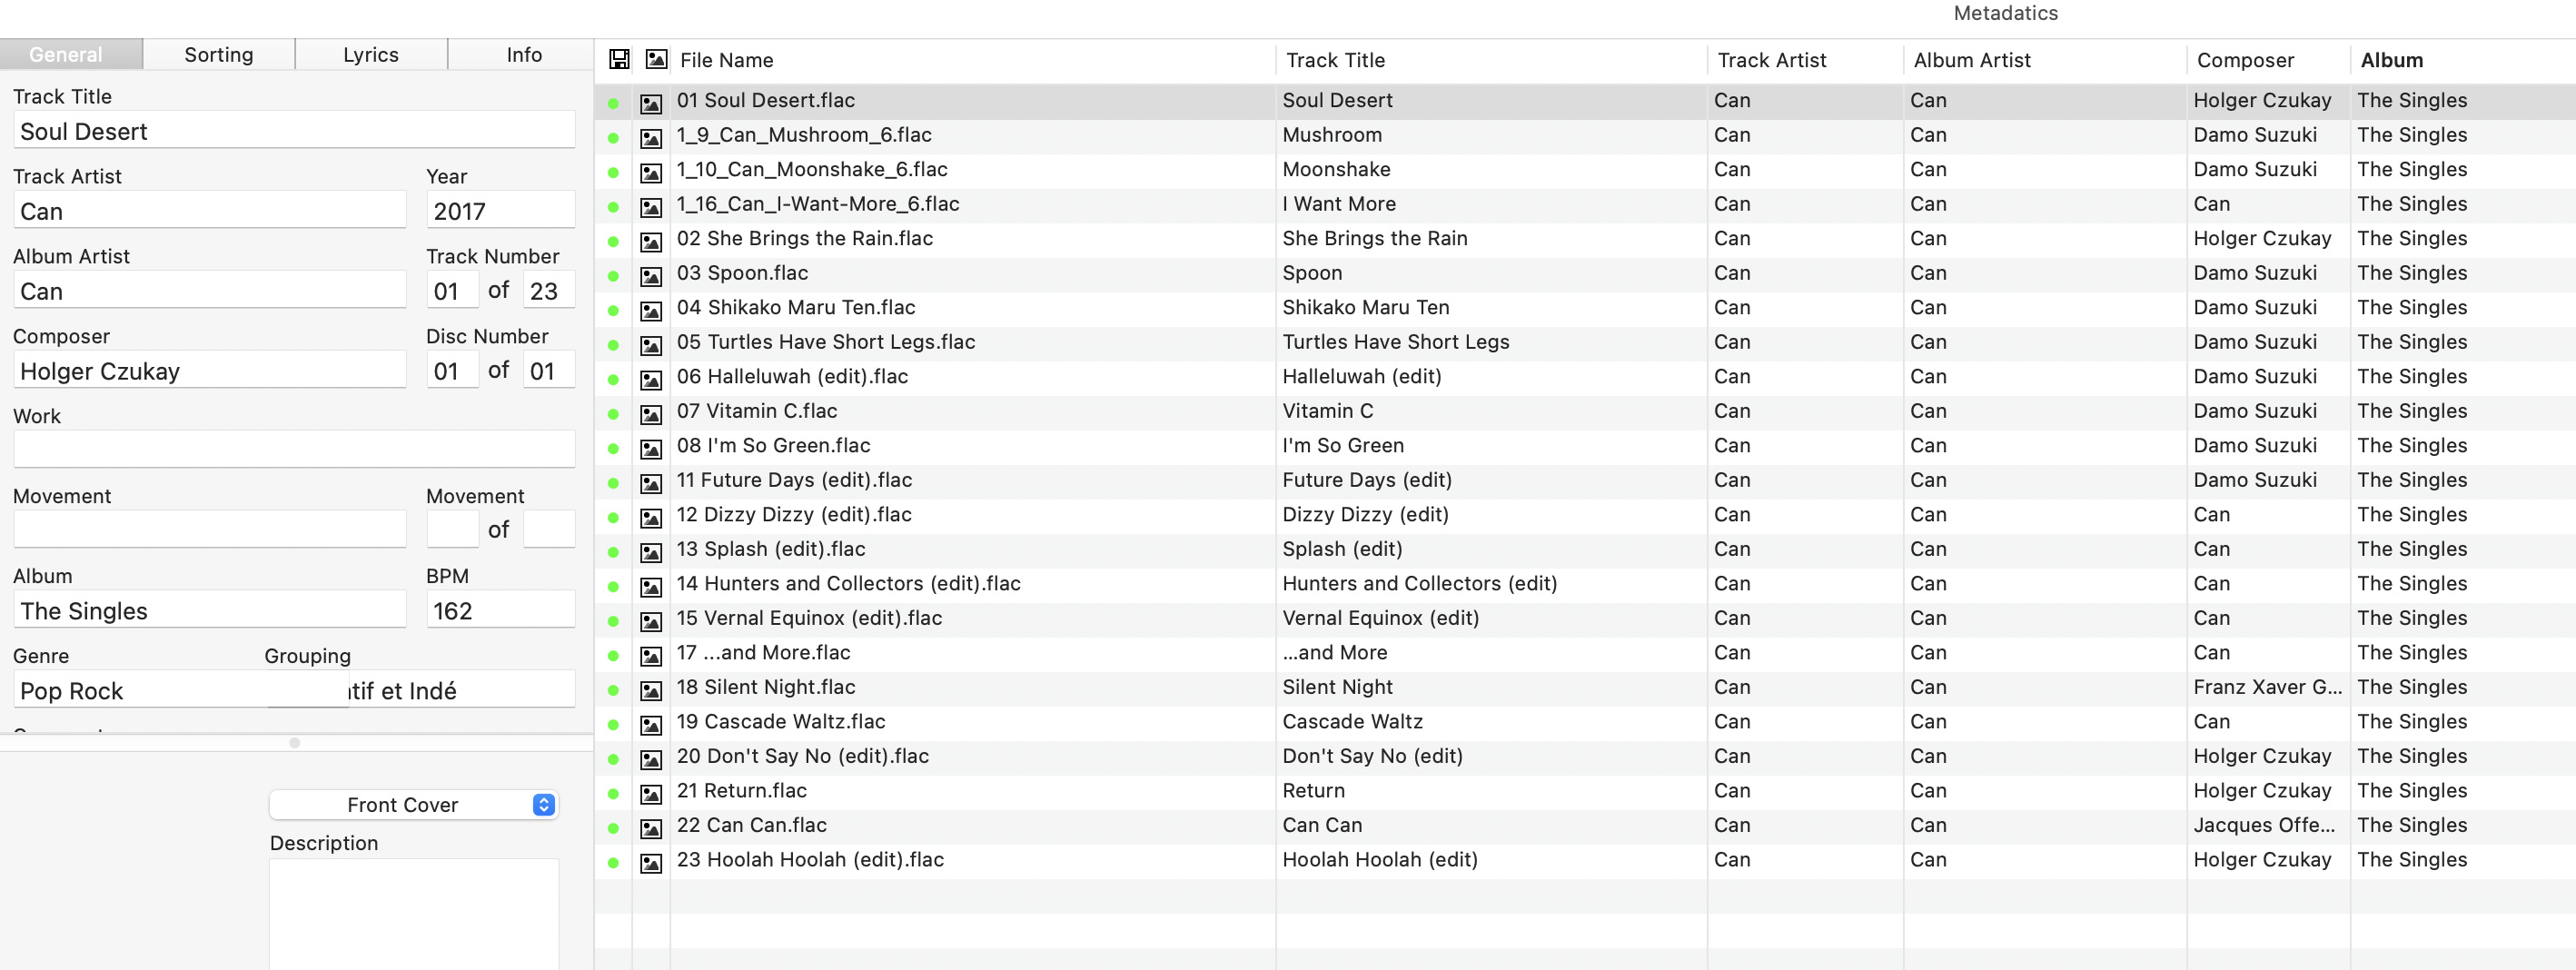
Task: Click the artwork icon for Soul Desert
Action: (x=651, y=102)
